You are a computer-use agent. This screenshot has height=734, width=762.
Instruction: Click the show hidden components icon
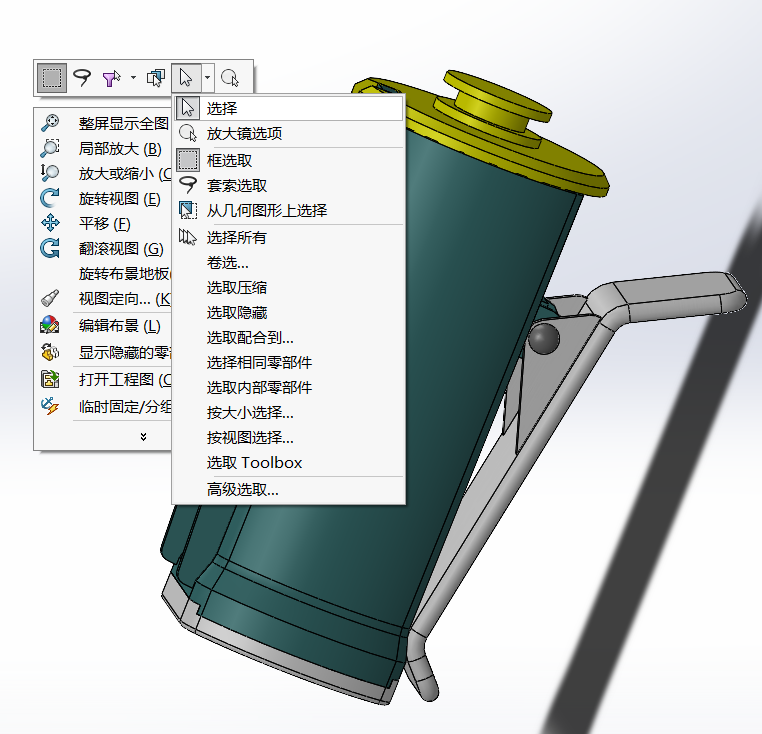click(x=50, y=352)
